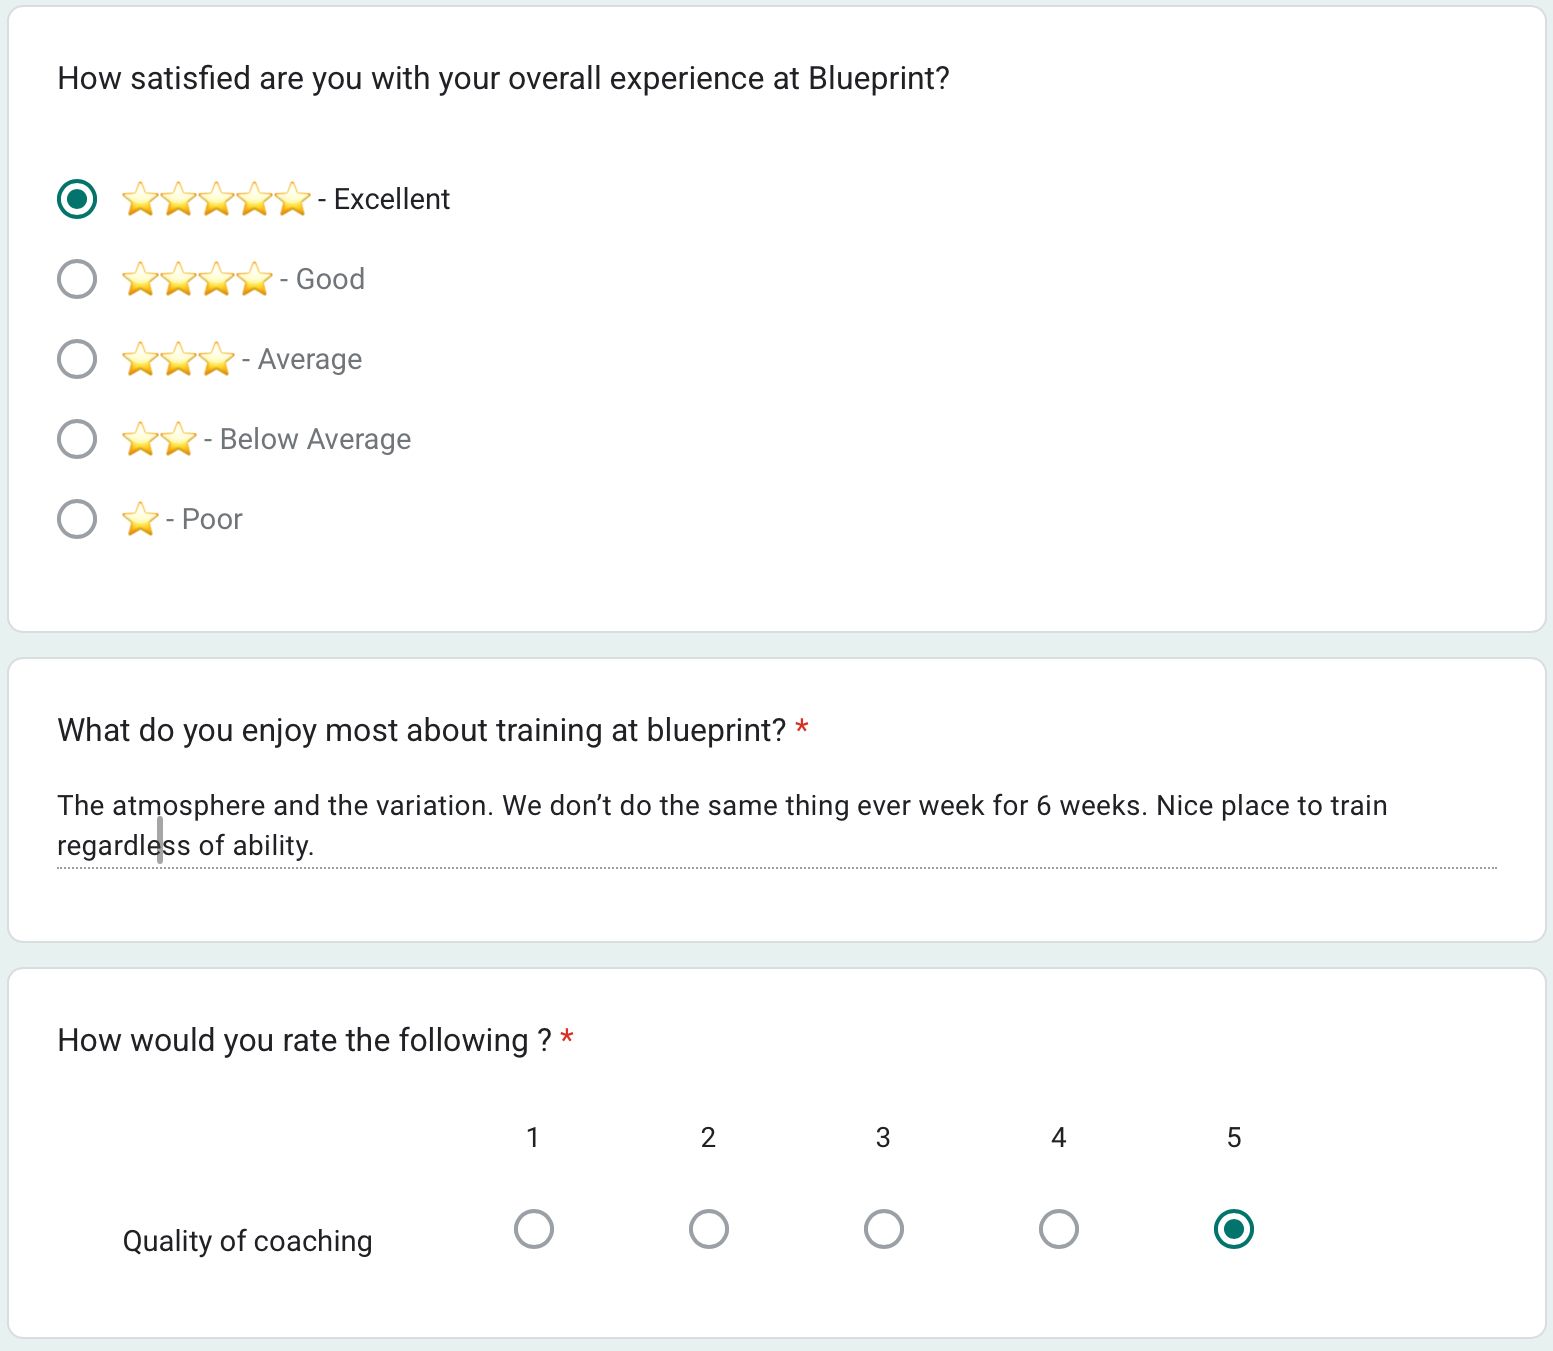Click "How would you rate the following" heading

point(304,1040)
